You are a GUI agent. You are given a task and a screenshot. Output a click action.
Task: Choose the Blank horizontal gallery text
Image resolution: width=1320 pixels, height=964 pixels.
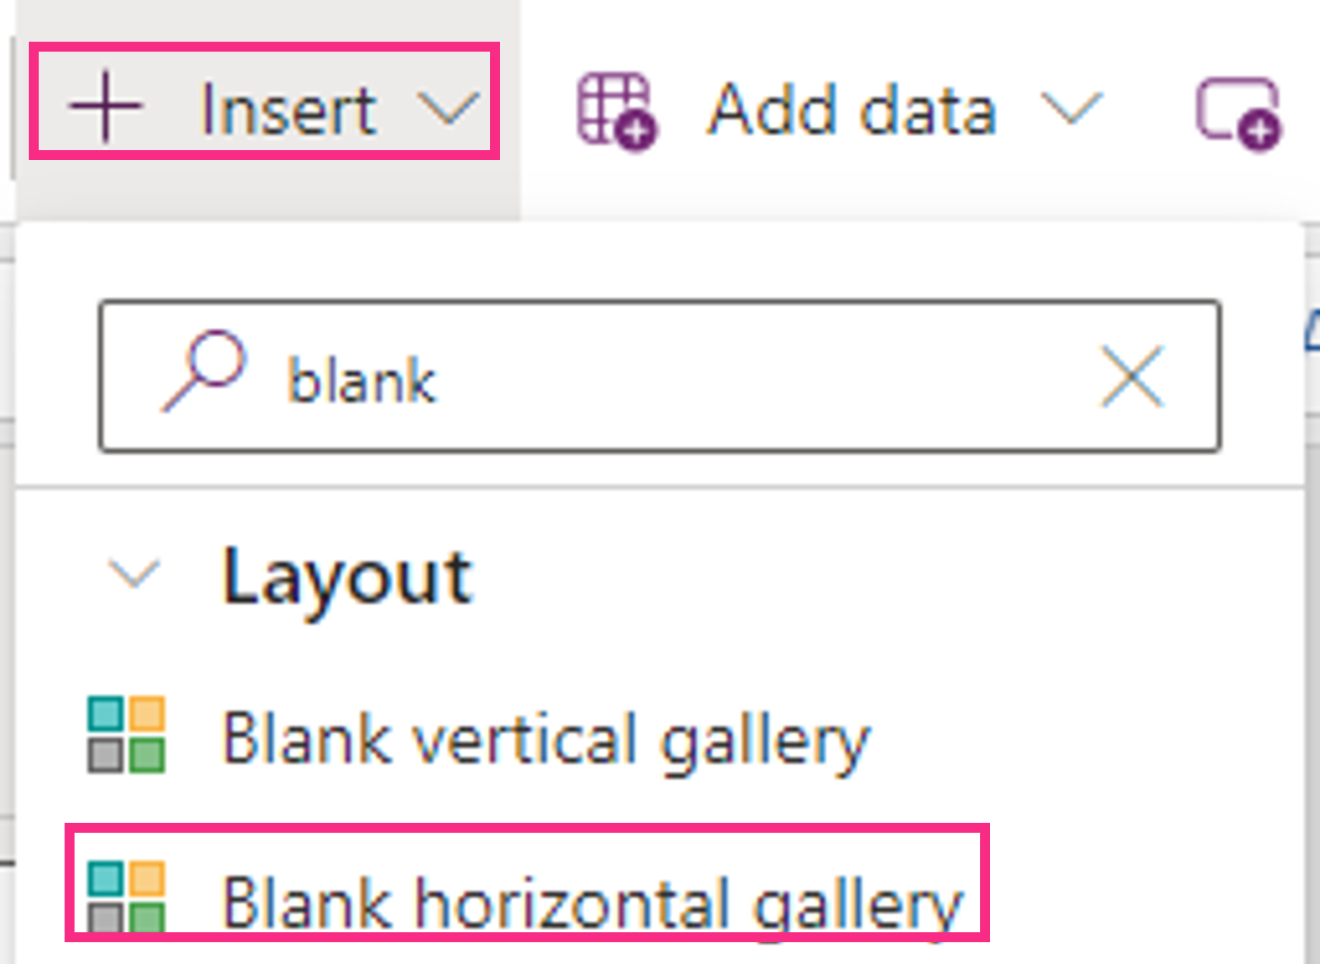591,901
